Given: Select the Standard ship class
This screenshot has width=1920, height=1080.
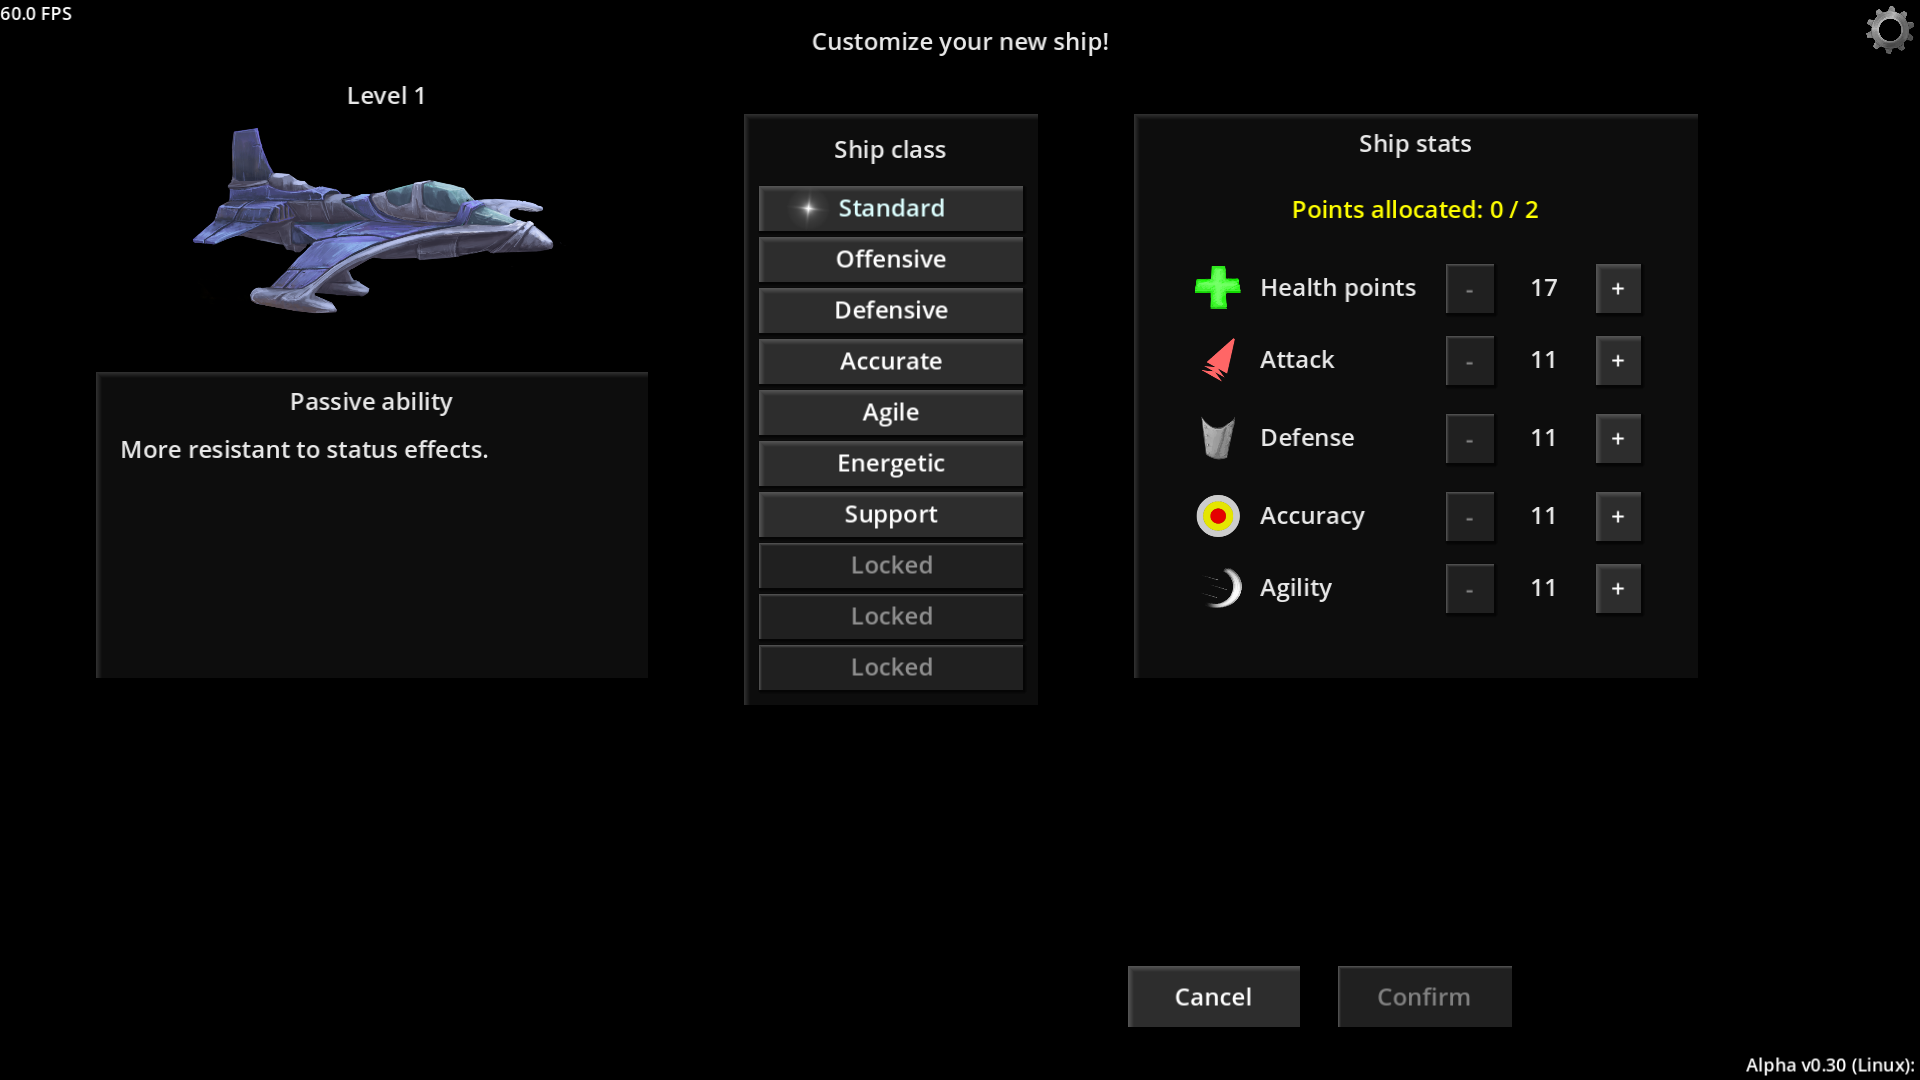Looking at the screenshot, I should click(x=890, y=208).
